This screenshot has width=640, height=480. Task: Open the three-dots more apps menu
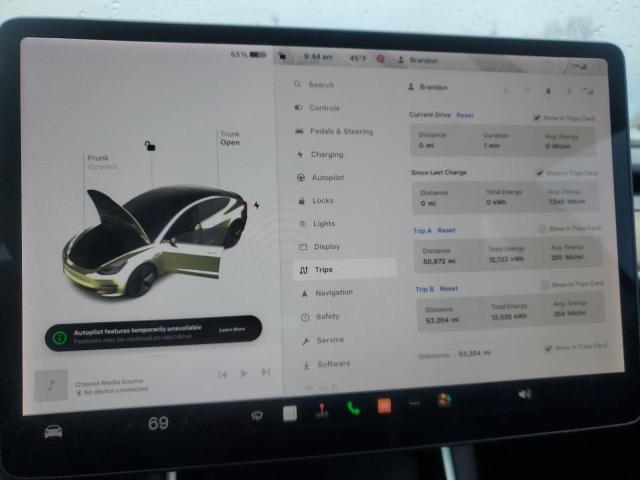(x=415, y=404)
